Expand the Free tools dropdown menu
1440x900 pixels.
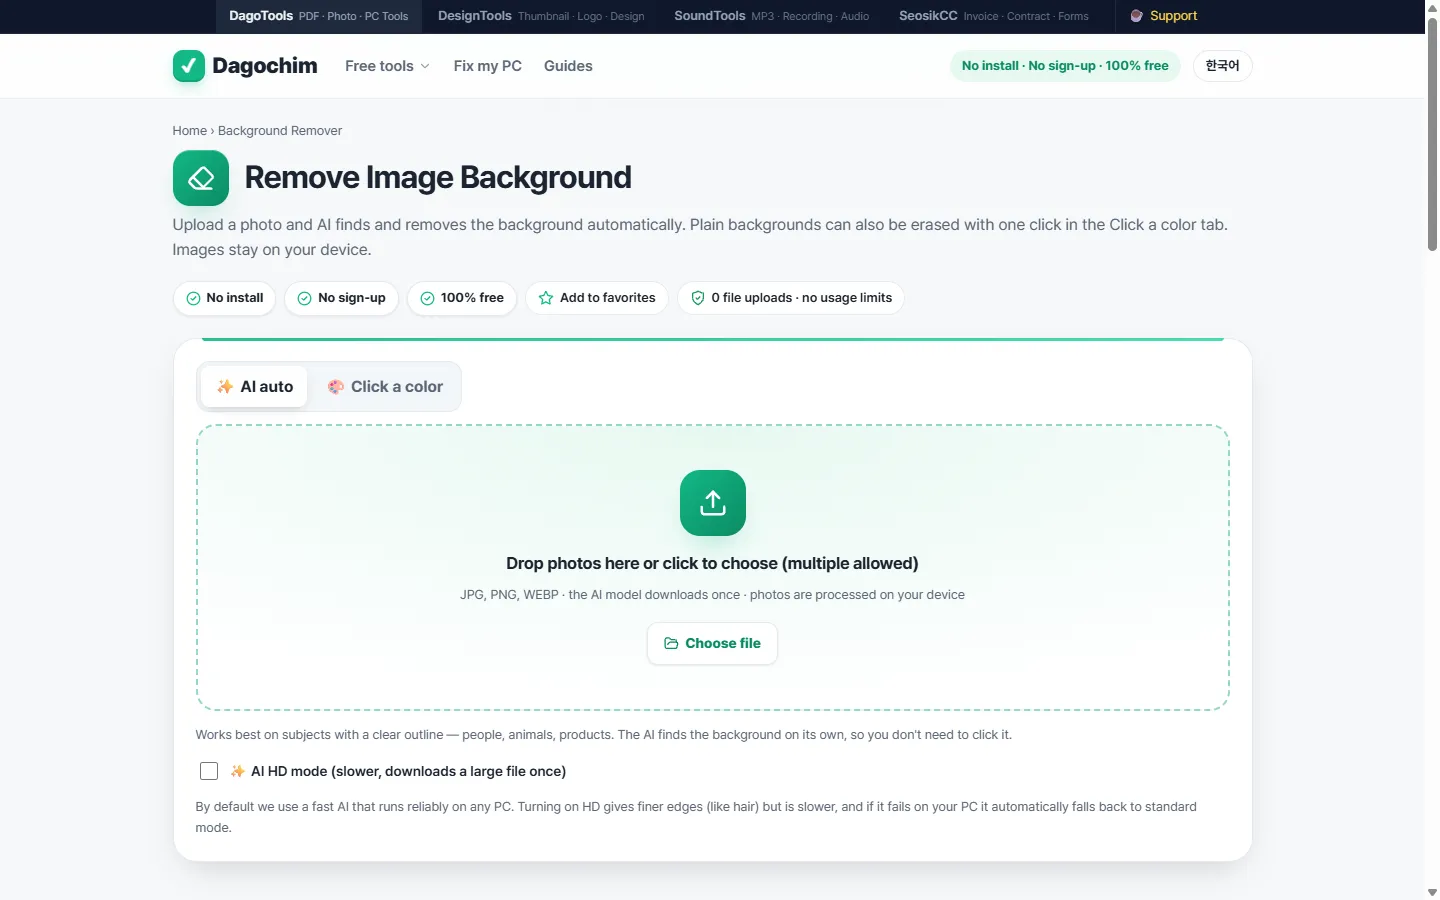click(x=387, y=66)
